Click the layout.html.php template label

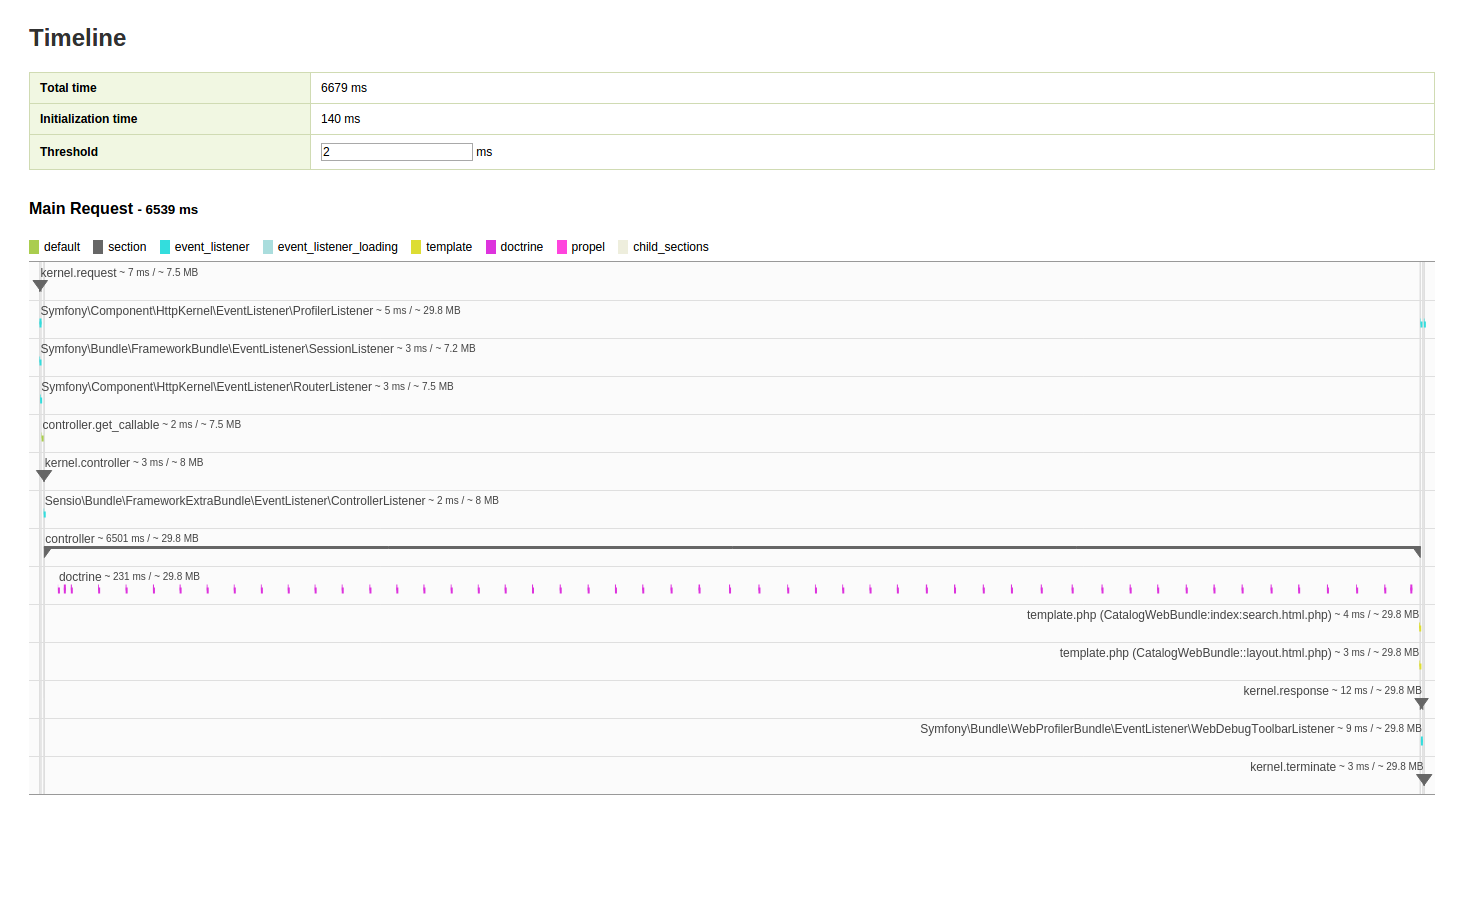pos(1195,653)
